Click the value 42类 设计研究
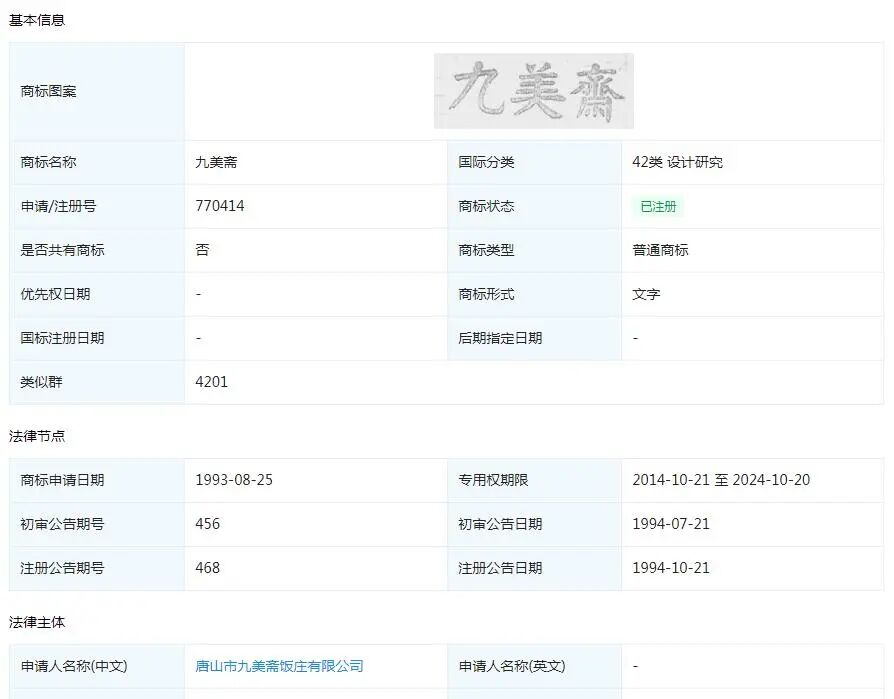The image size is (894, 699). coord(677,162)
